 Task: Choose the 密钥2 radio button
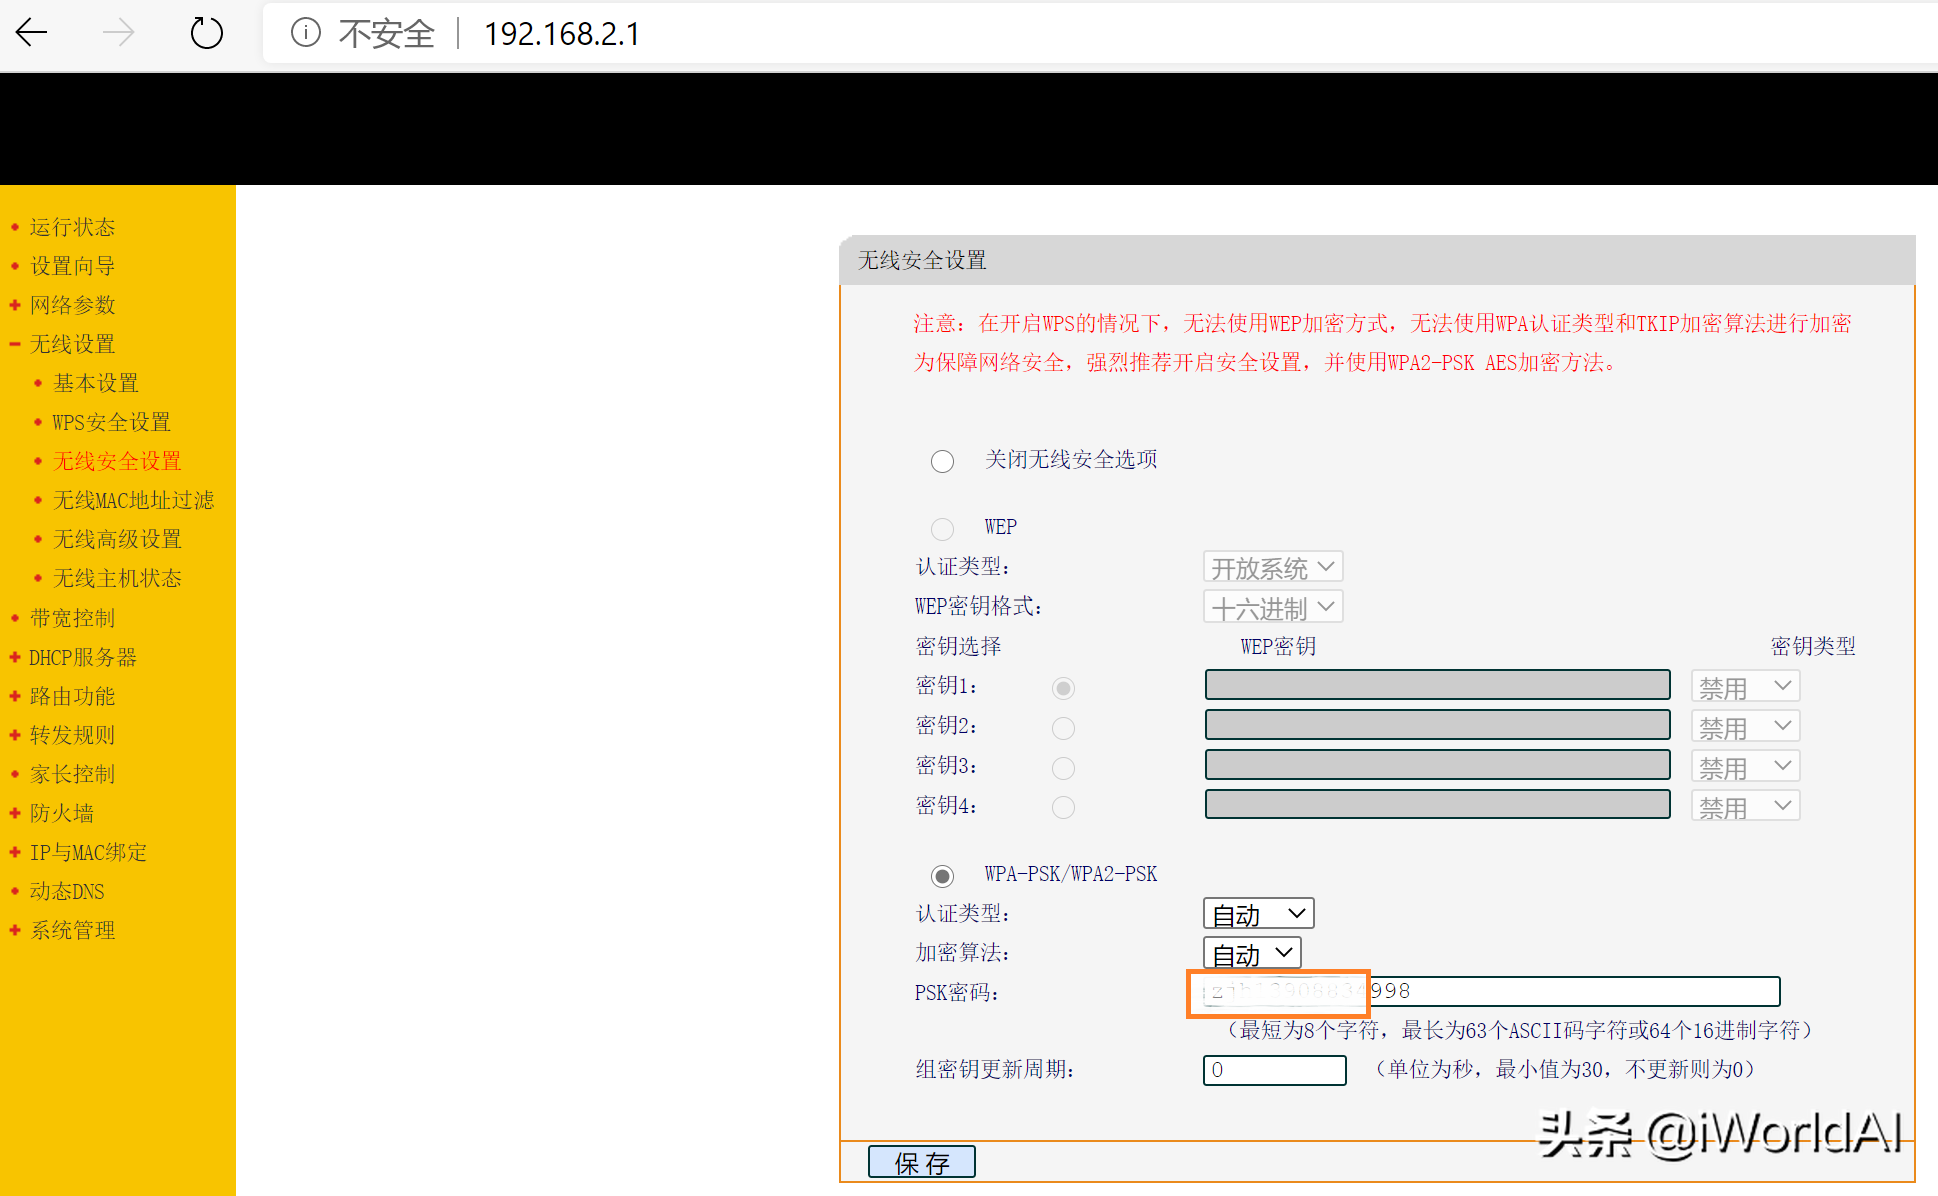coord(1063,728)
